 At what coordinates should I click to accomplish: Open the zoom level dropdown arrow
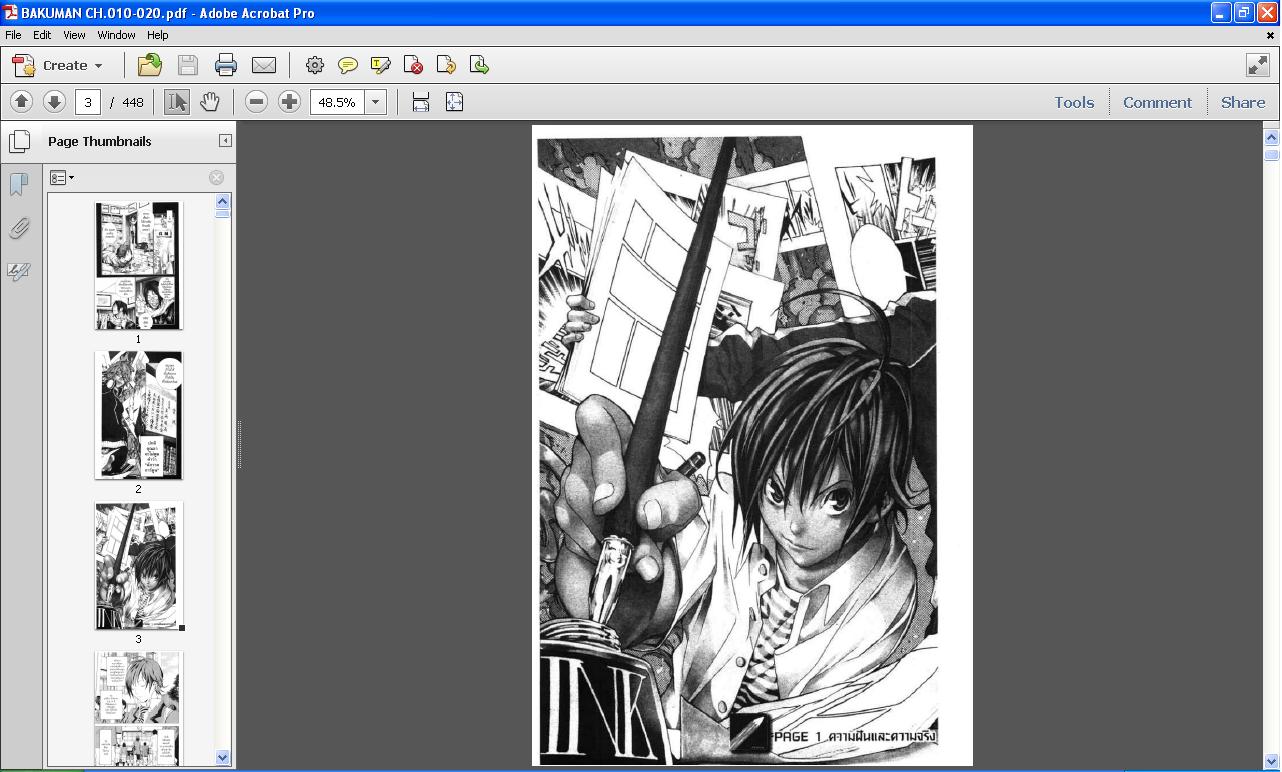pos(376,102)
